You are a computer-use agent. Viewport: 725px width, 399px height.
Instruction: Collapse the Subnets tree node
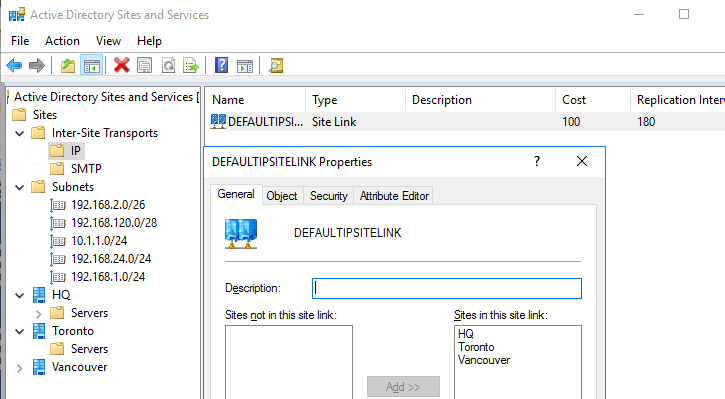pyautogui.click(x=20, y=187)
